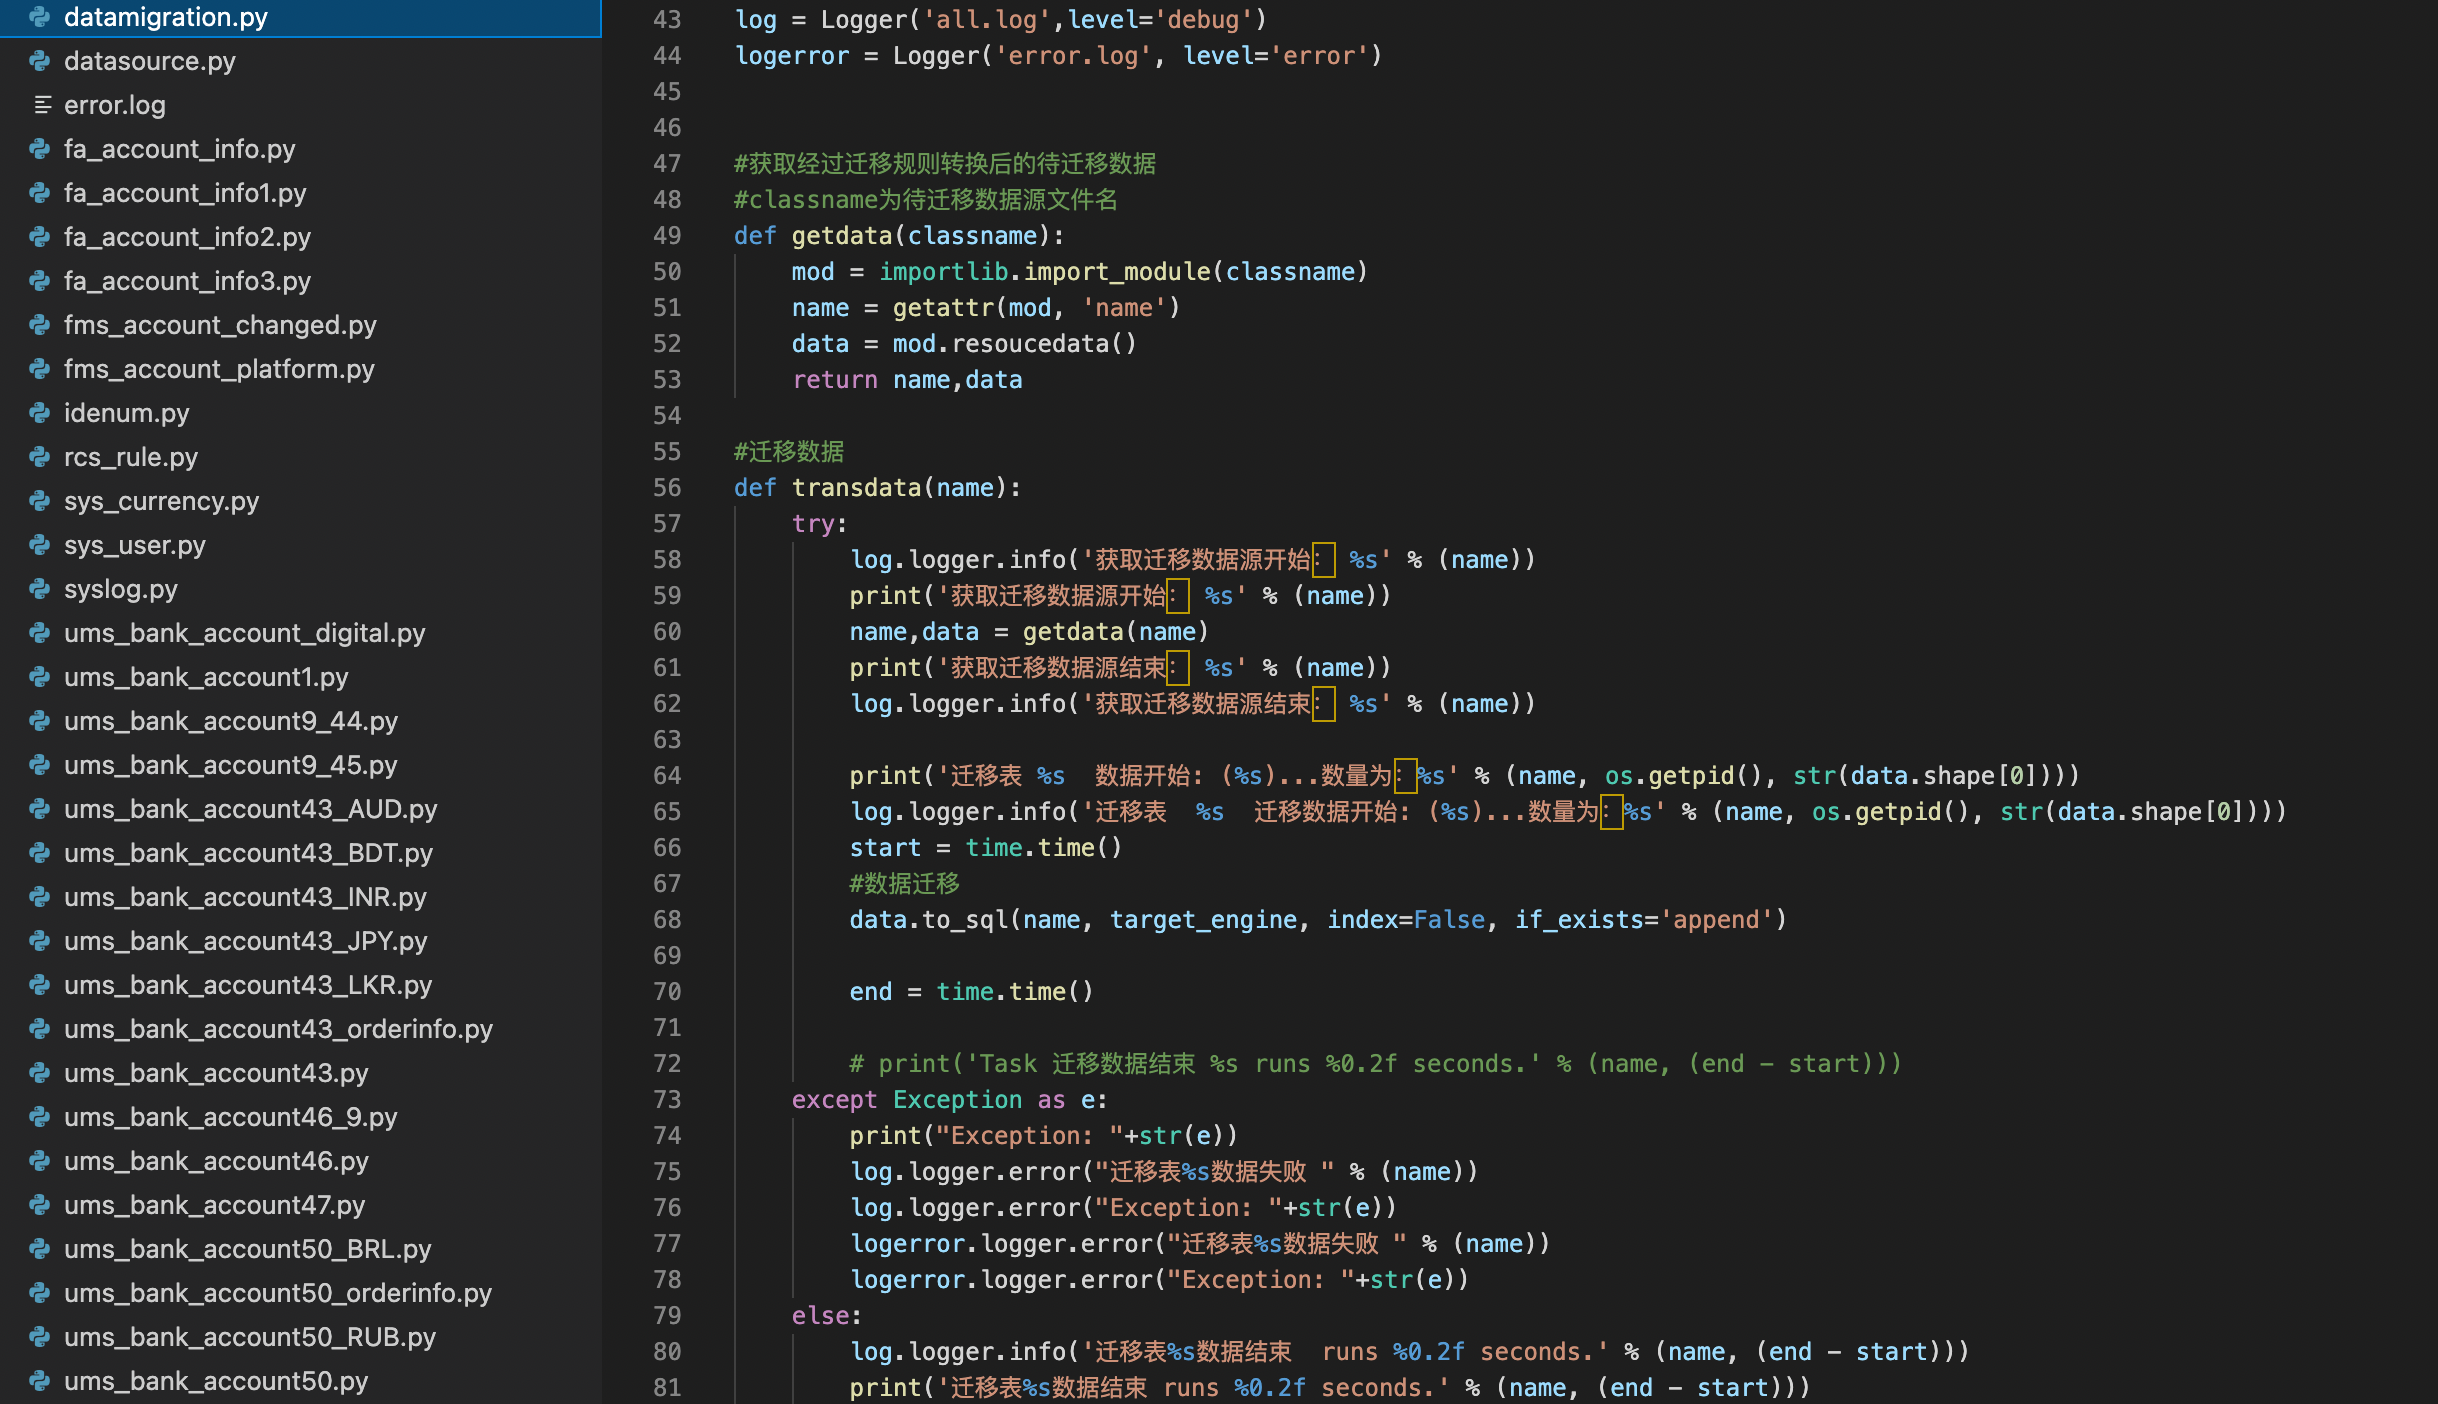
Task: Open sys_user.py
Action: click(300, 545)
